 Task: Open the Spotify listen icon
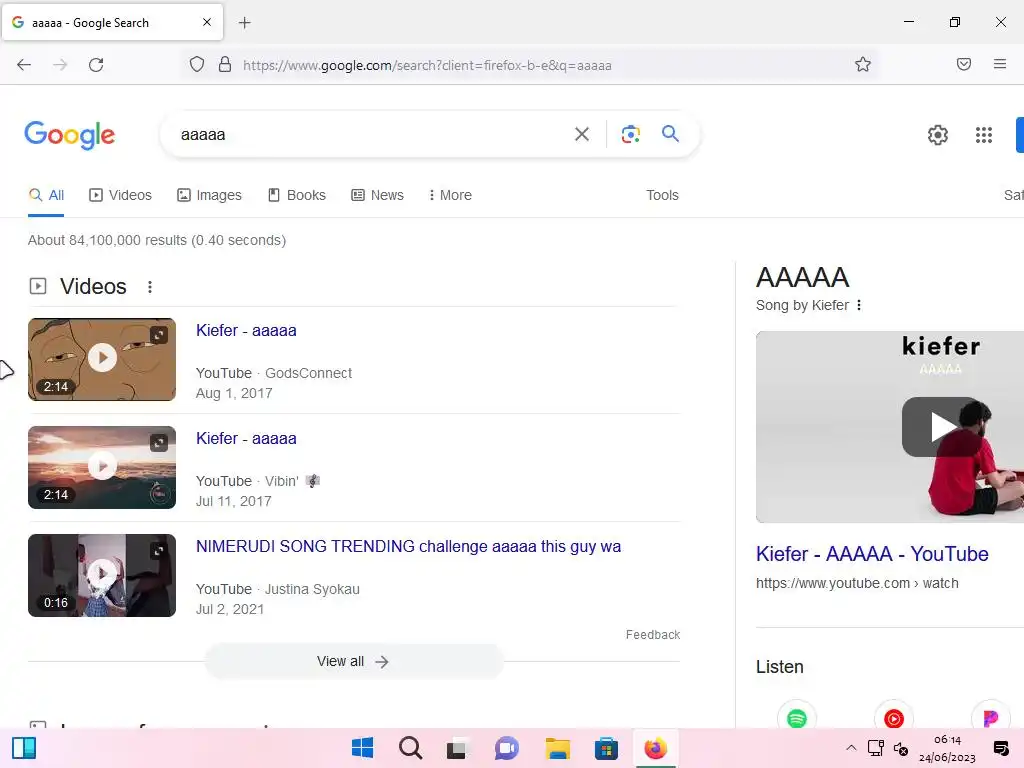797,718
